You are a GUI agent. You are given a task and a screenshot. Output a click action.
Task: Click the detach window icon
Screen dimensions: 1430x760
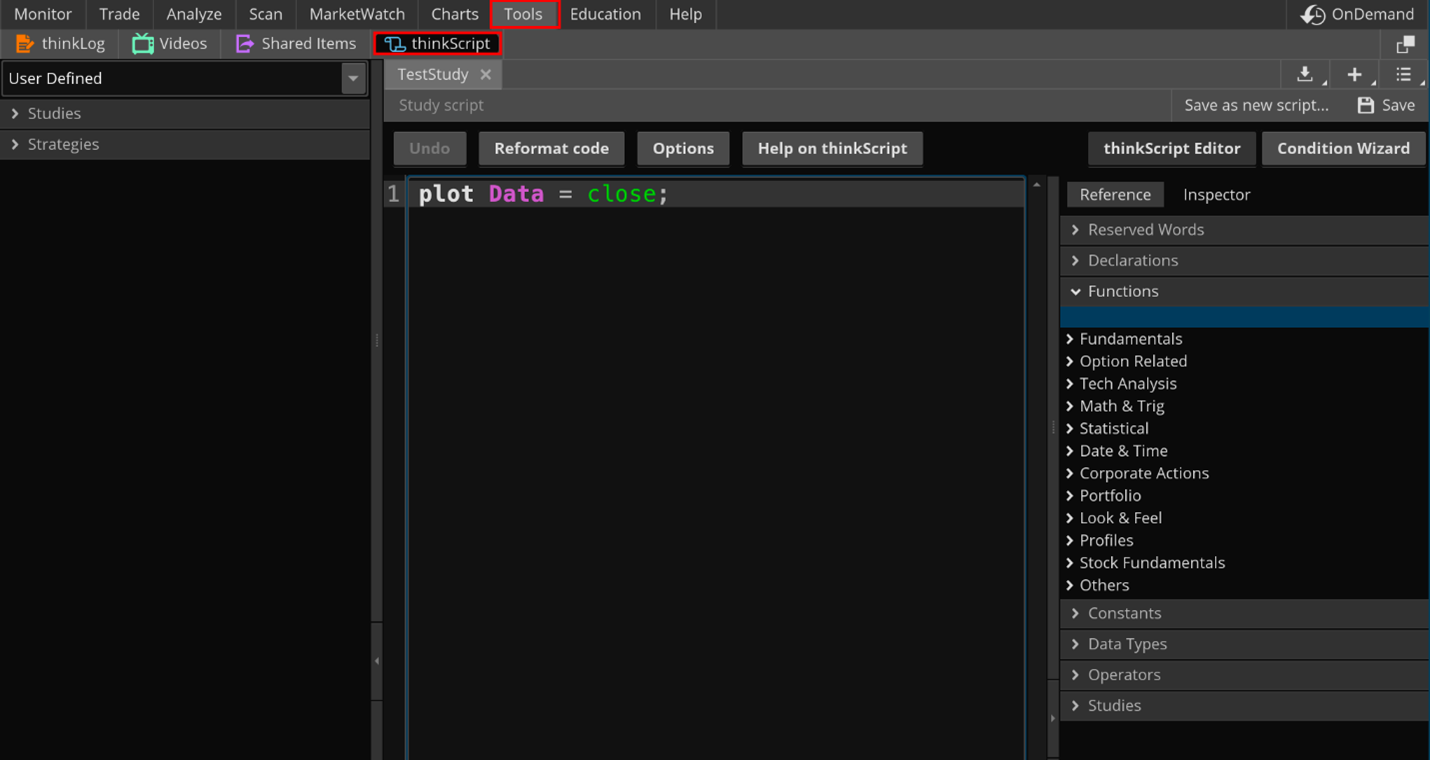pyautogui.click(x=1405, y=44)
